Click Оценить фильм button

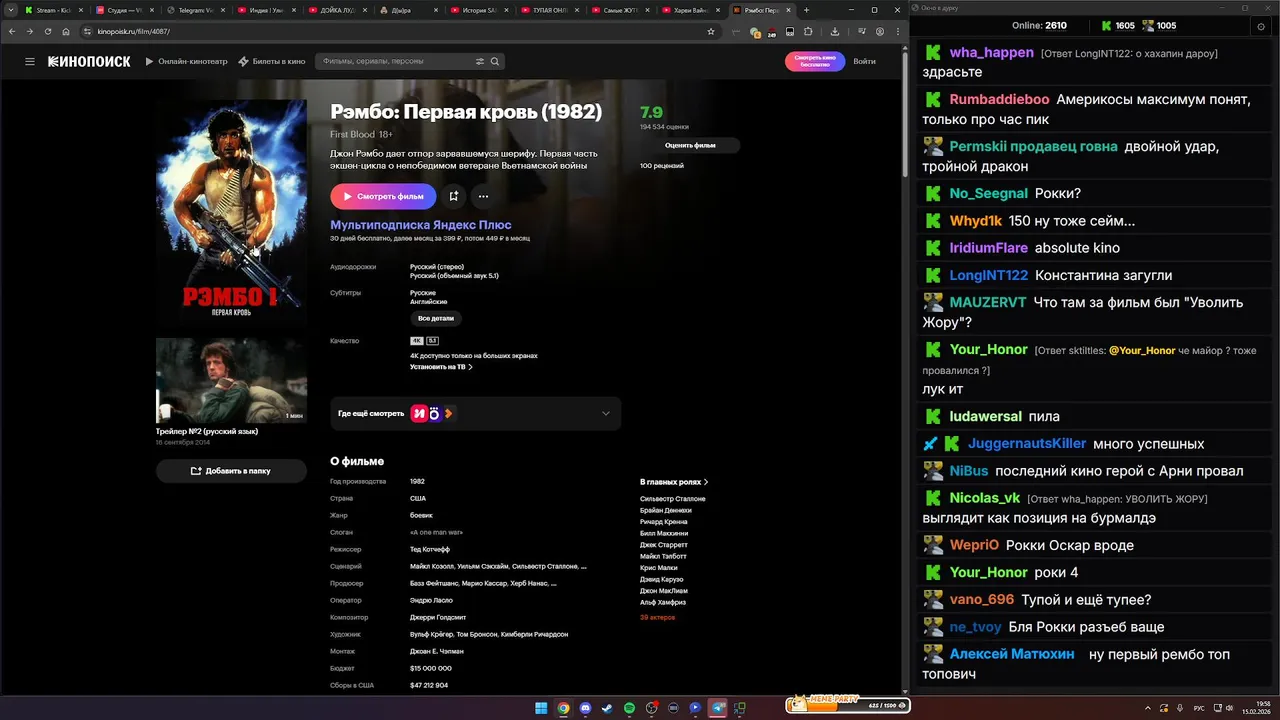click(690, 145)
